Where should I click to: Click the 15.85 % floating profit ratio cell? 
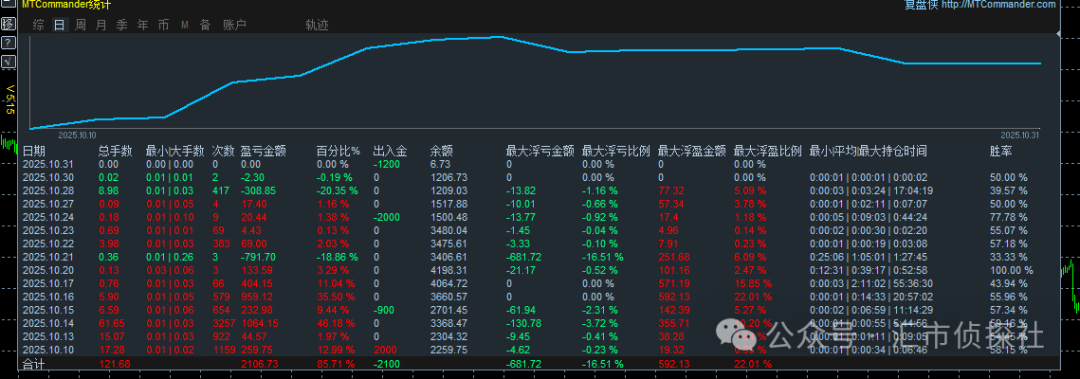pos(753,283)
